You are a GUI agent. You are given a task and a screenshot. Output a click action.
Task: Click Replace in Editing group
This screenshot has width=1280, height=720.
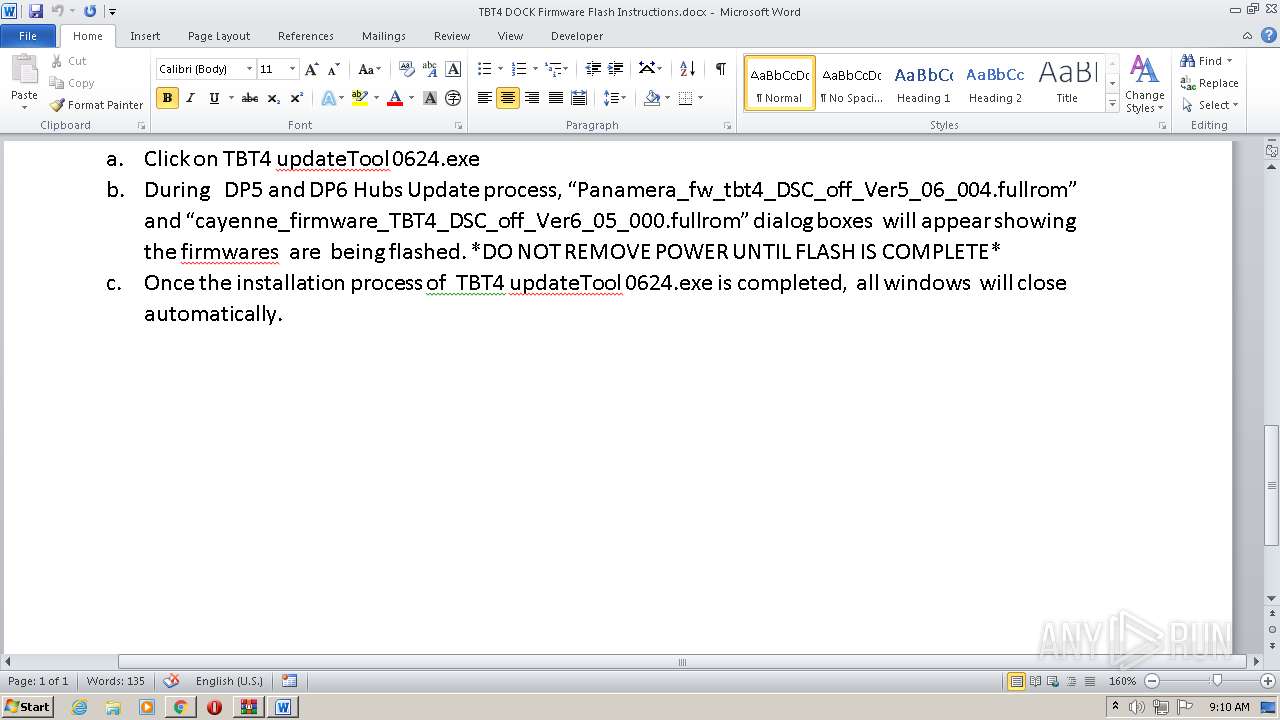(1209, 83)
